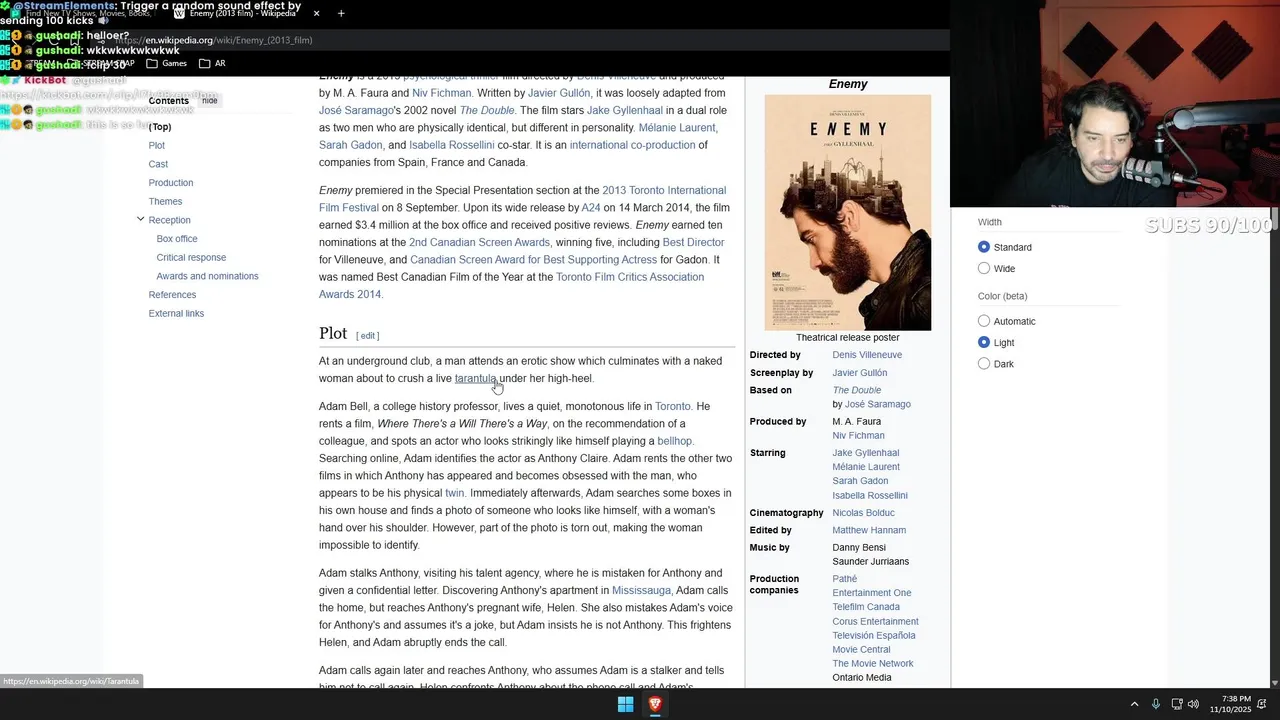Open Nicolas Bolduc cinematography link
This screenshot has height=720, width=1280.
pos(863,513)
